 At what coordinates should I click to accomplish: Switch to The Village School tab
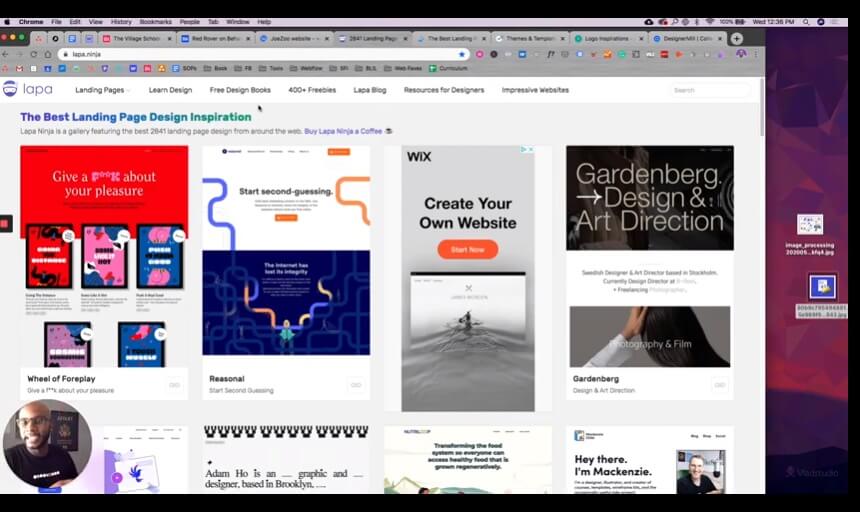click(137, 39)
